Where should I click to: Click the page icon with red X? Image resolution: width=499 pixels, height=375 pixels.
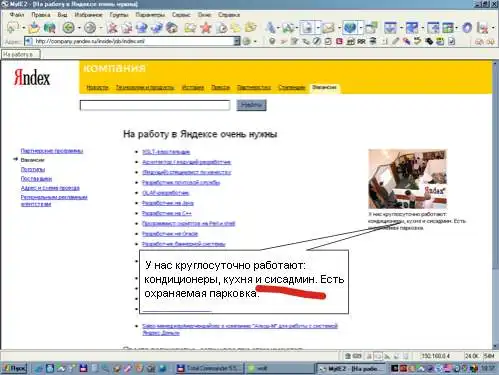tap(127, 28)
